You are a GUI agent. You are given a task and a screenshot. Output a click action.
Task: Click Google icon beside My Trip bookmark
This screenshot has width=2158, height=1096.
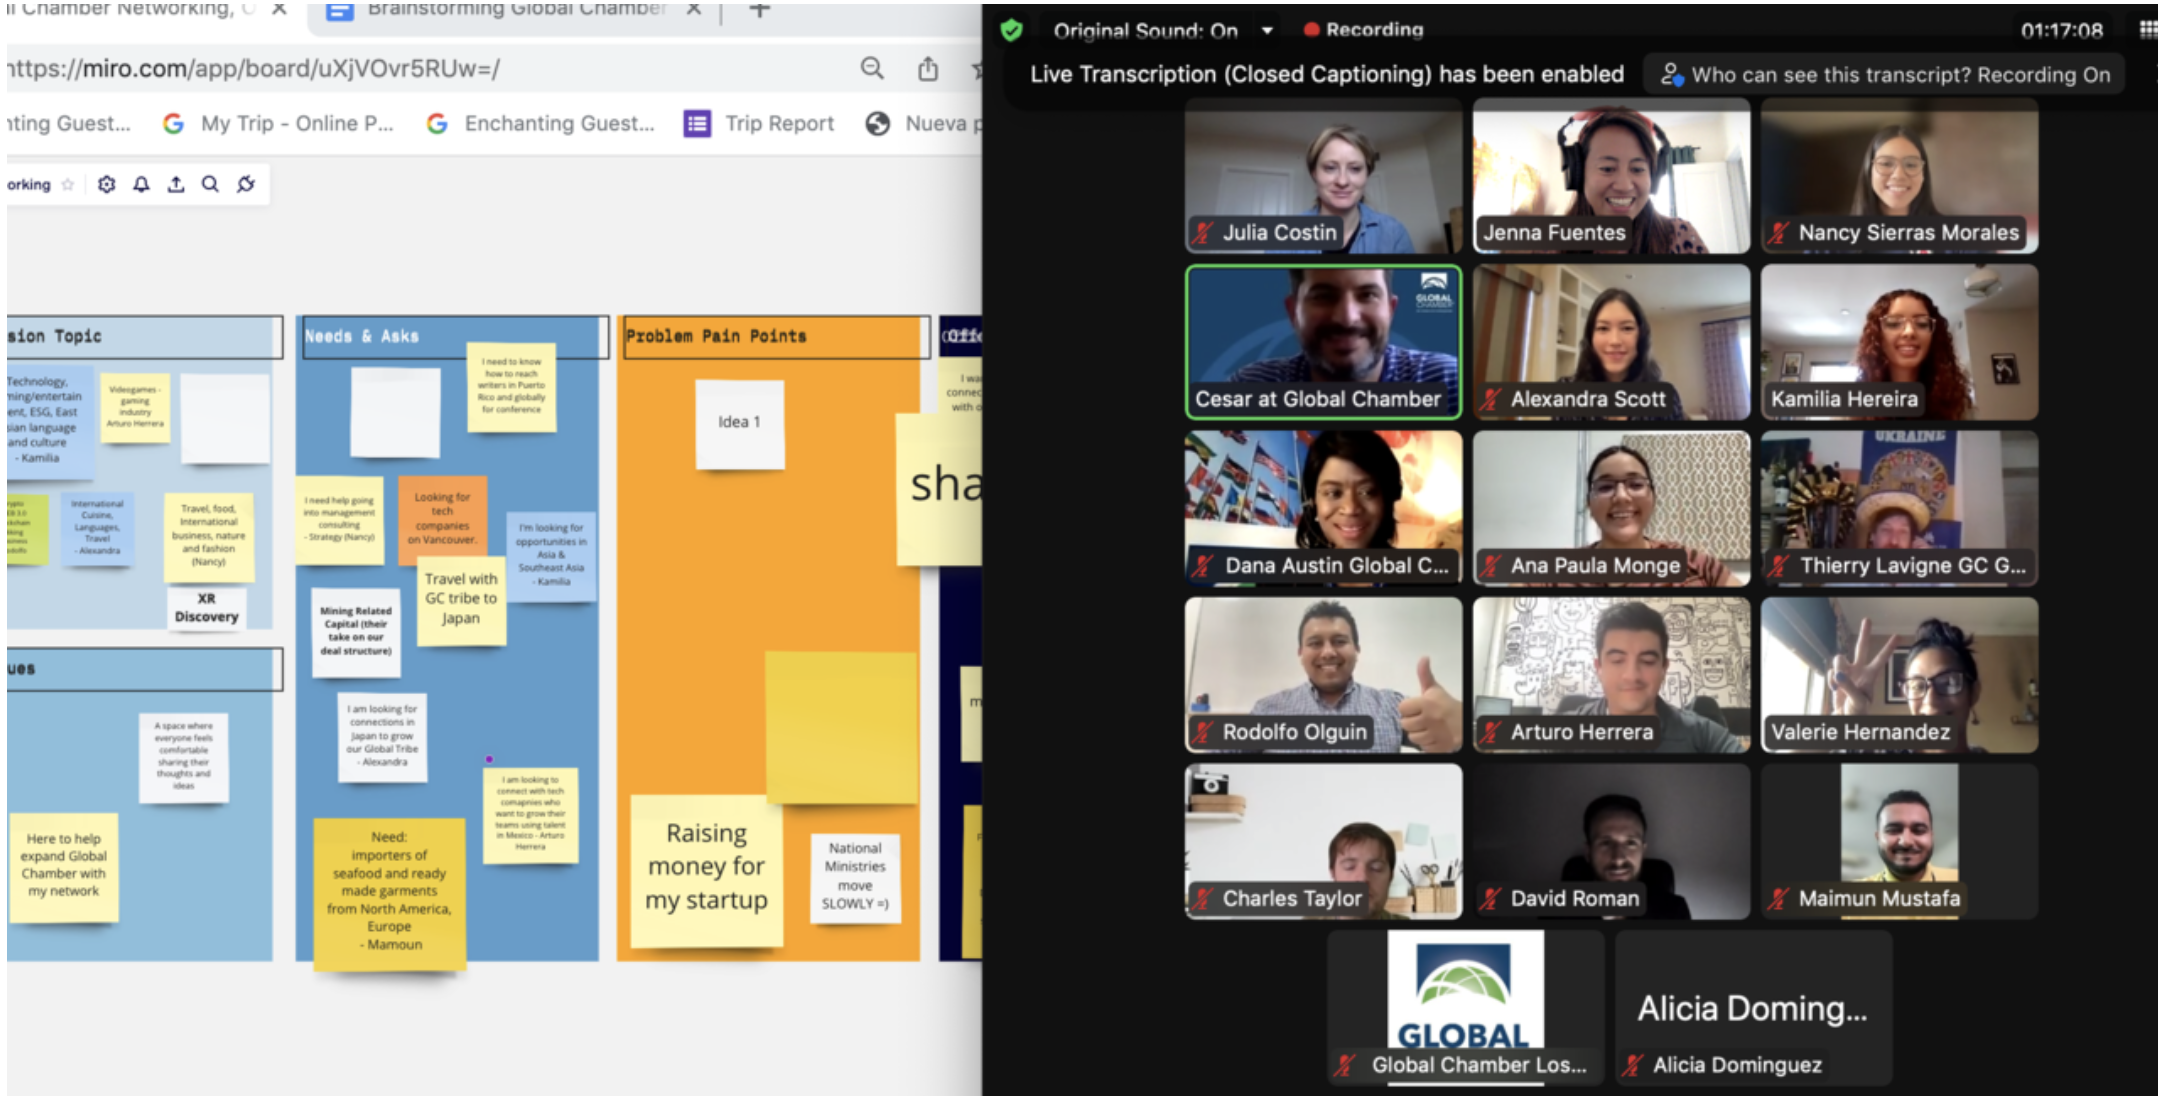(173, 123)
